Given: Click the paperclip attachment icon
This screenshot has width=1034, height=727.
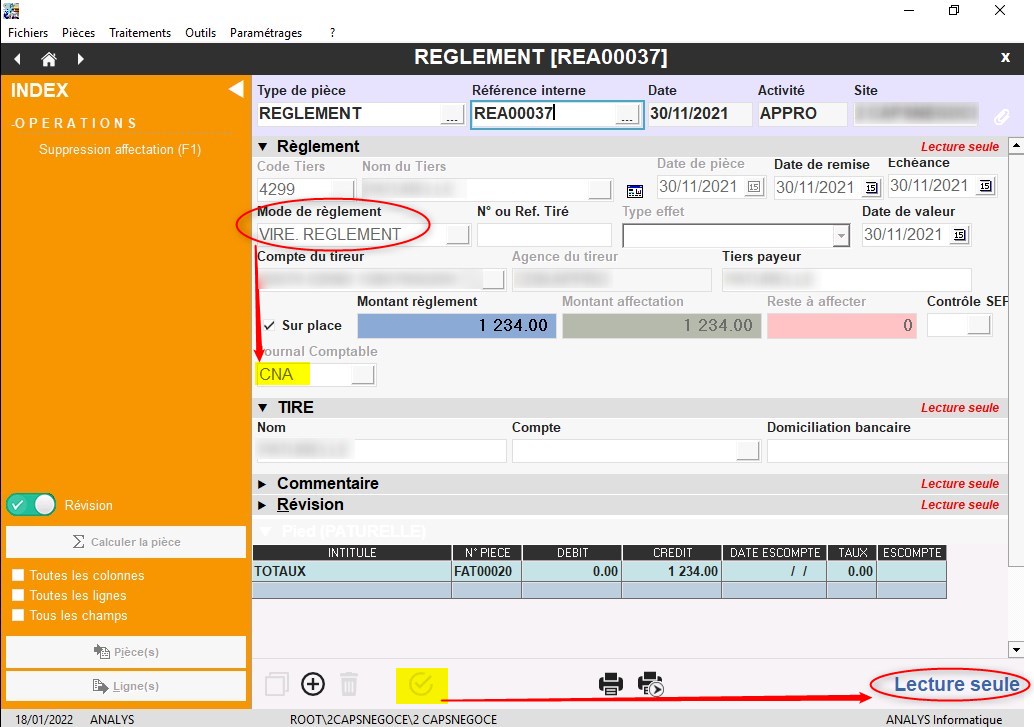Looking at the screenshot, I should point(1001,116).
